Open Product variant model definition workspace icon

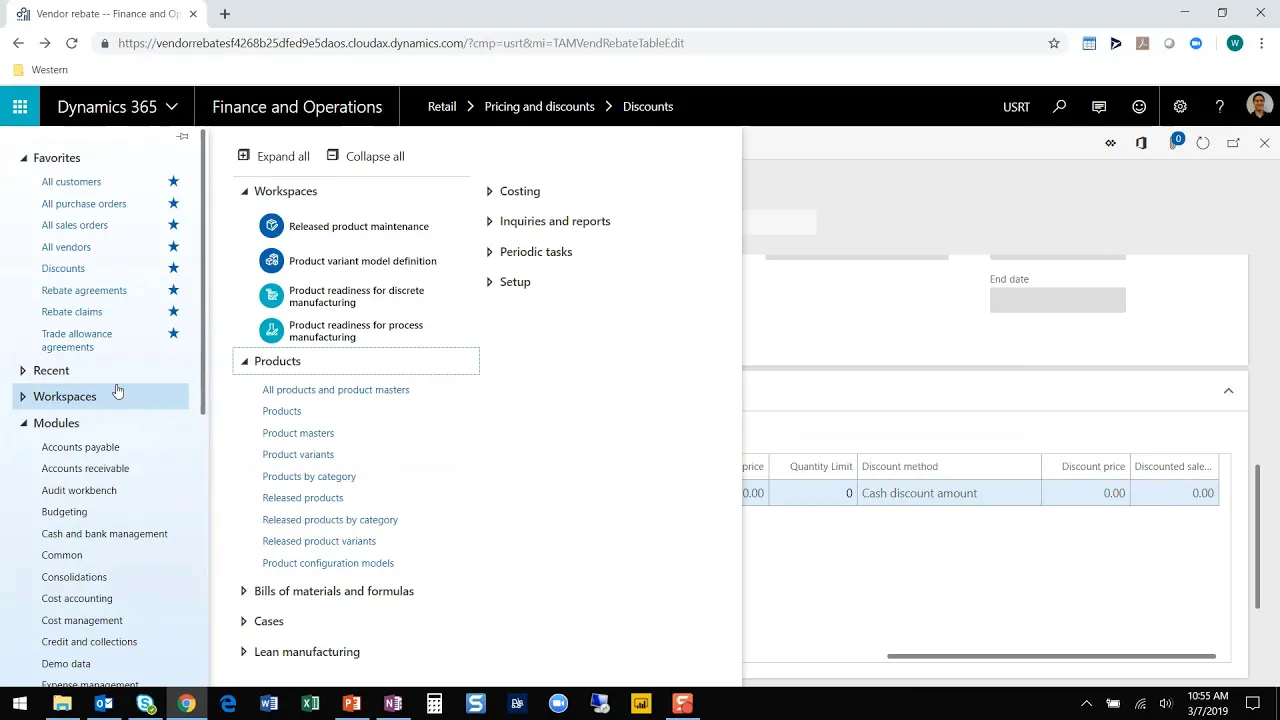click(271, 261)
